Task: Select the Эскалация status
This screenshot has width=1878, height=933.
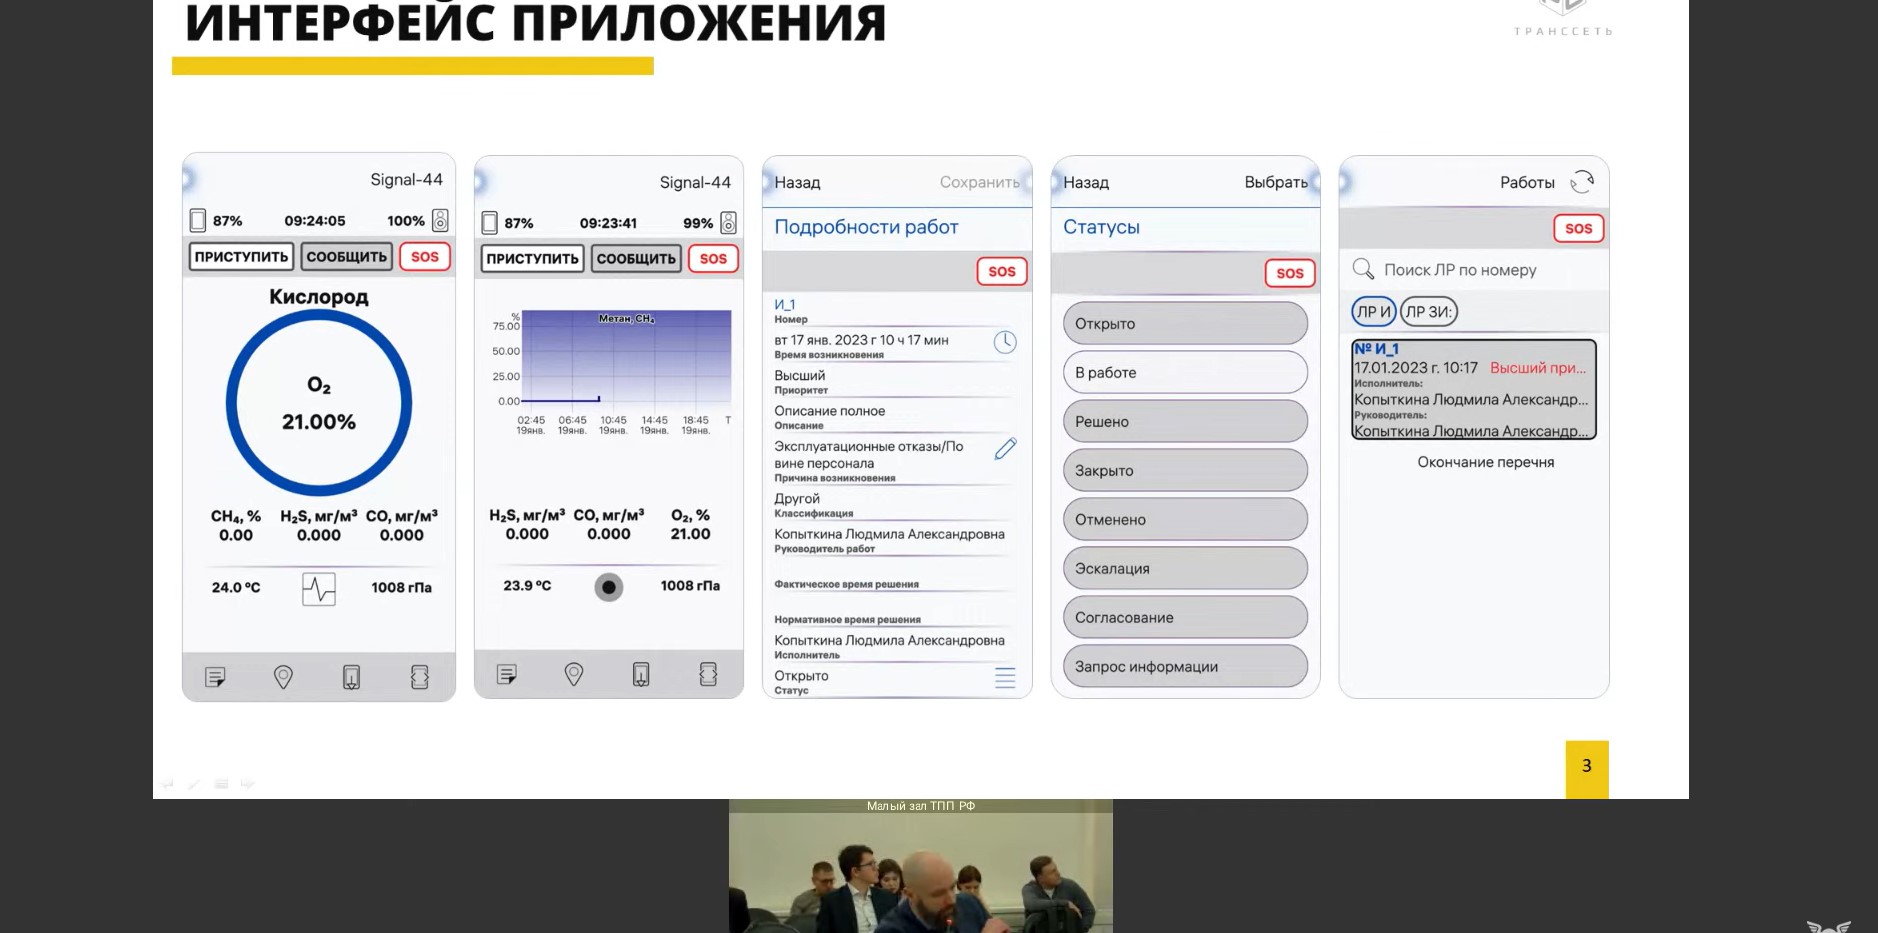Action: (x=1185, y=569)
